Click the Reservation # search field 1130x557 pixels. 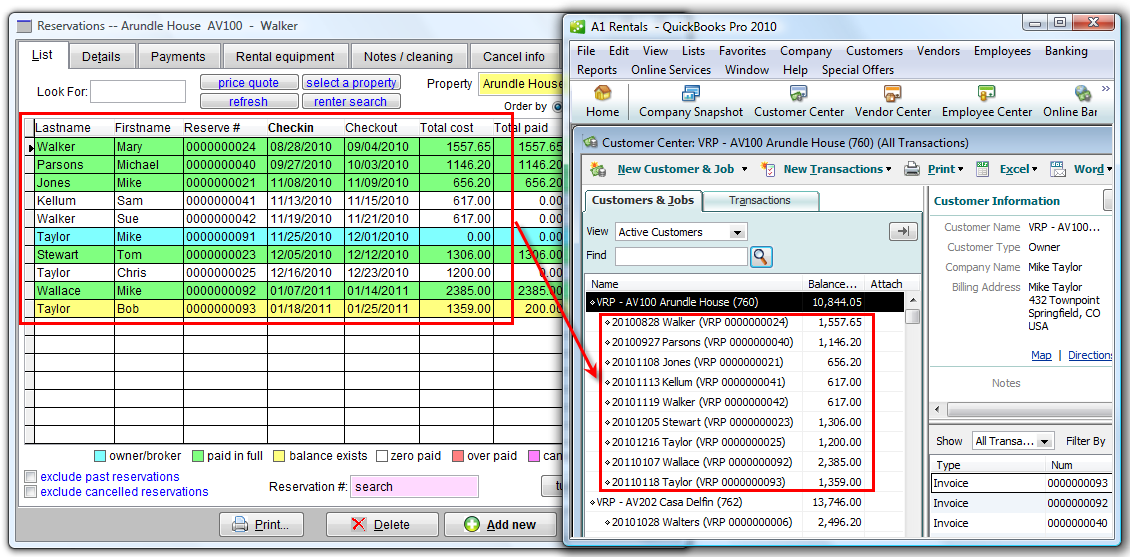tap(414, 486)
